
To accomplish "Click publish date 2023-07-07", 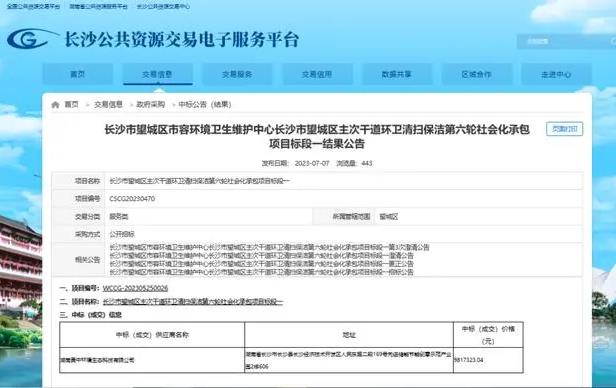I will coord(312,163).
